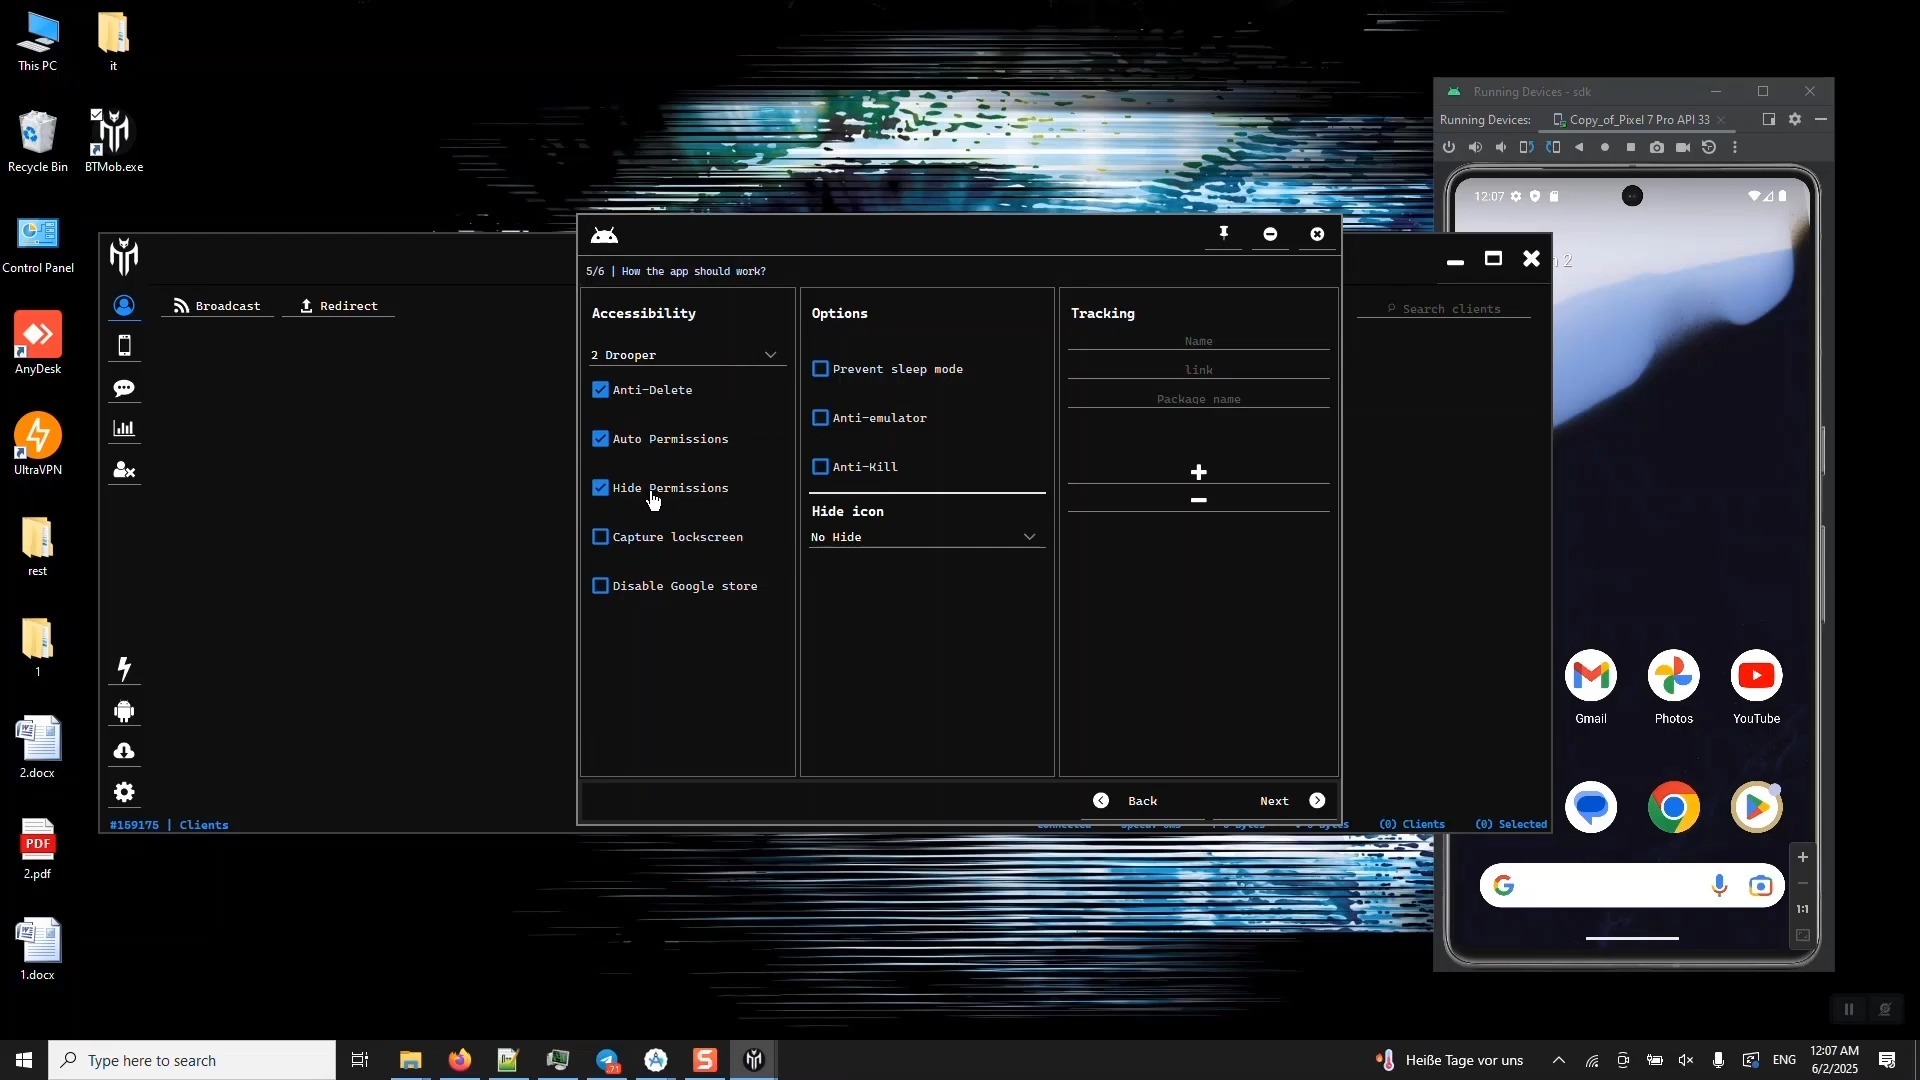1920x1080 pixels.
Task: Uncheck the Auto Permissions checkbox
Action: 600,439
